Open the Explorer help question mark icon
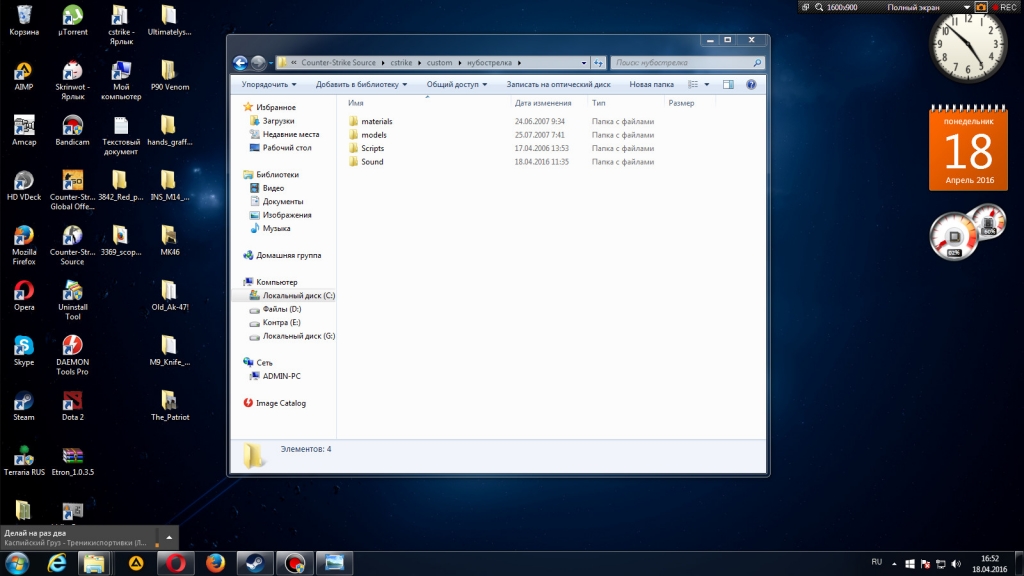Screen dimensions: 1024x576 [751, 85]
